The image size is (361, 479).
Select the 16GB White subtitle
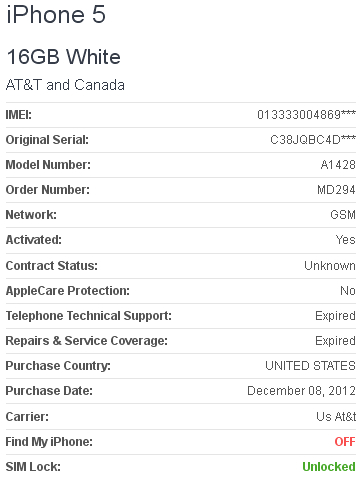[x=63, y=57]
